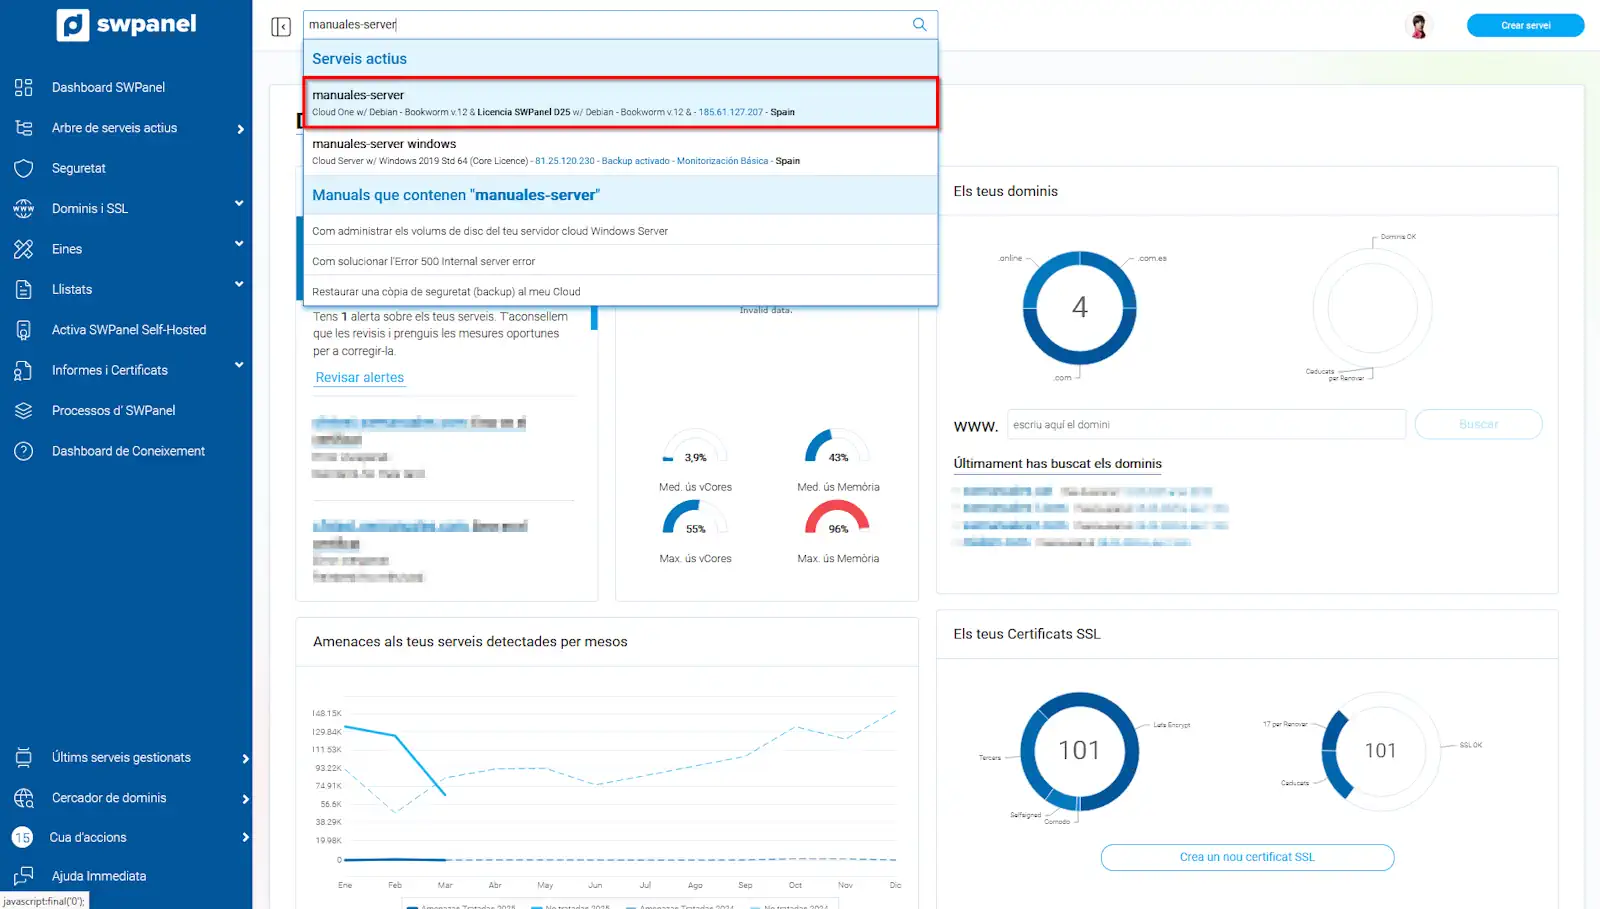The height and width of the screenshot is (909, 1600).
Task: Click the Med. ús vCores 3,9% gauge
Action: coord(695,447)
